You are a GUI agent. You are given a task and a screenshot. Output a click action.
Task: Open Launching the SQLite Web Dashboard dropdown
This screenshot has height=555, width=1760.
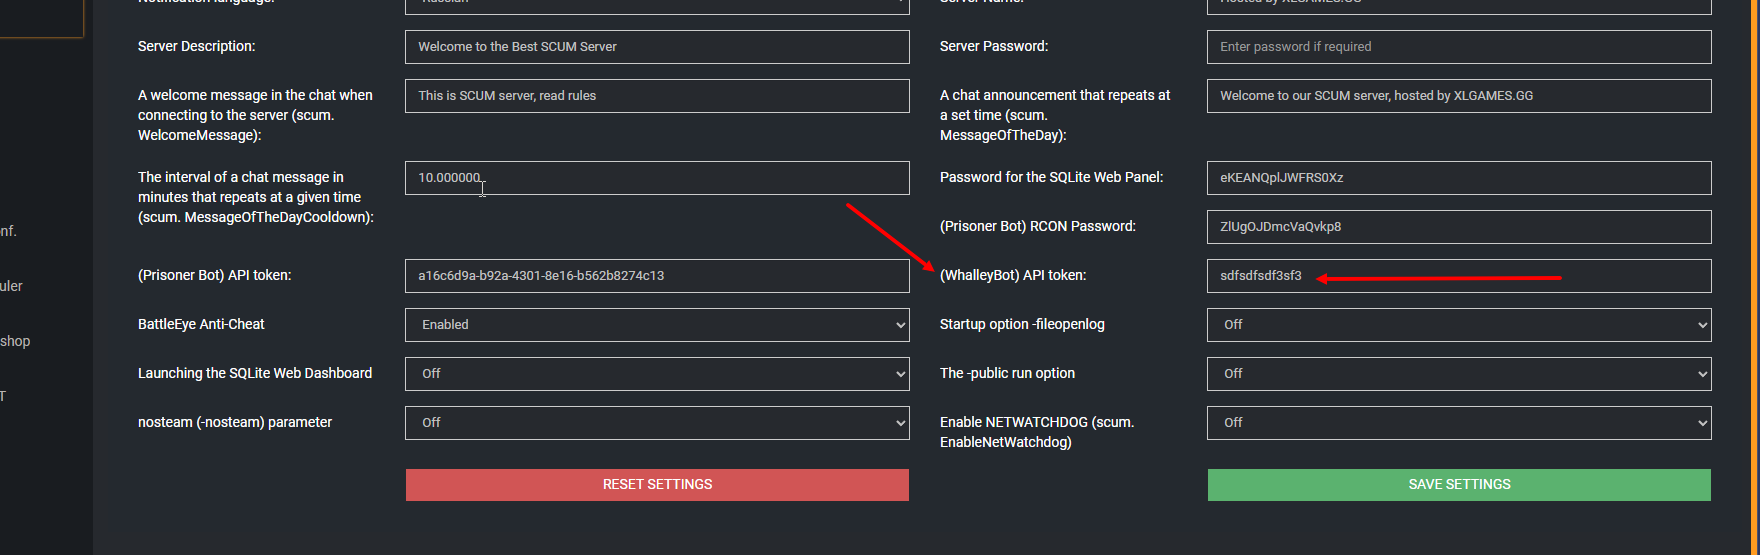coord(657,374)
